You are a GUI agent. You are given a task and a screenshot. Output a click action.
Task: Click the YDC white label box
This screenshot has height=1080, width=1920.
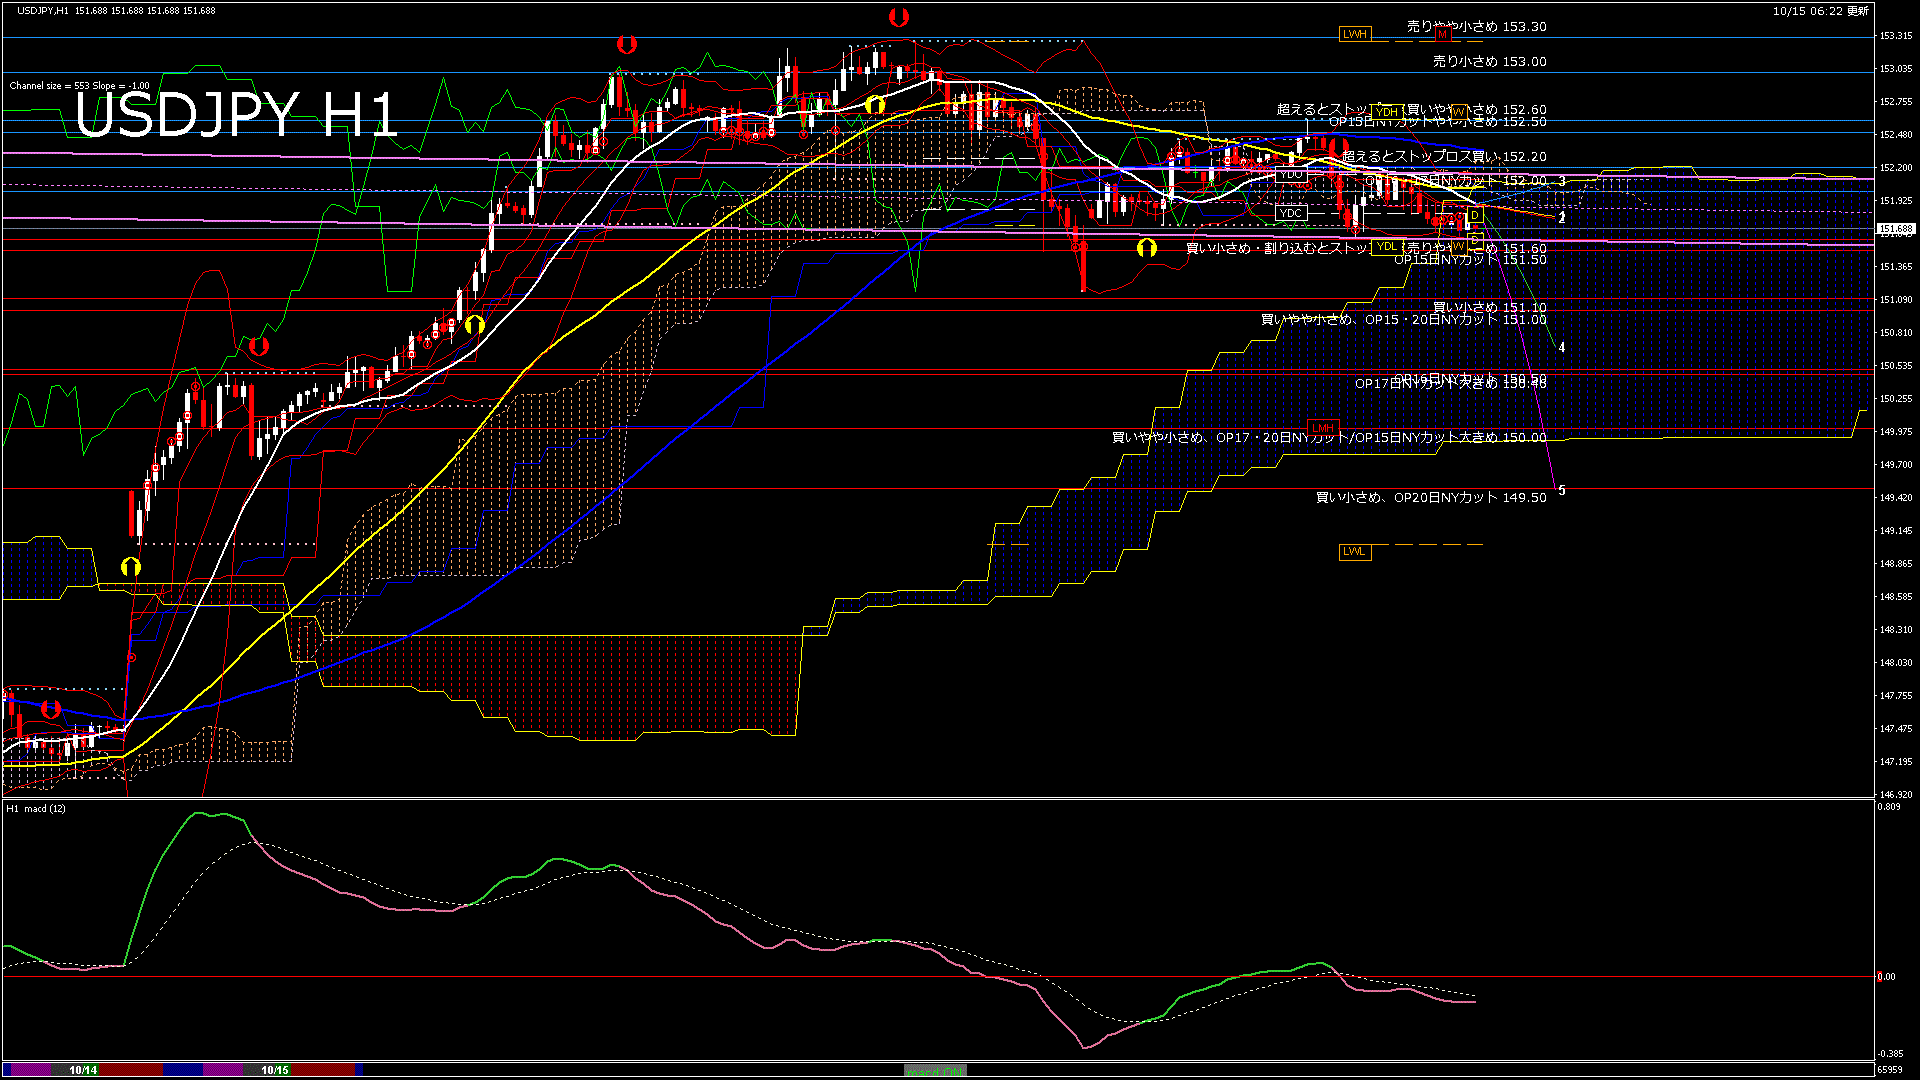[x=1291, y=213]
